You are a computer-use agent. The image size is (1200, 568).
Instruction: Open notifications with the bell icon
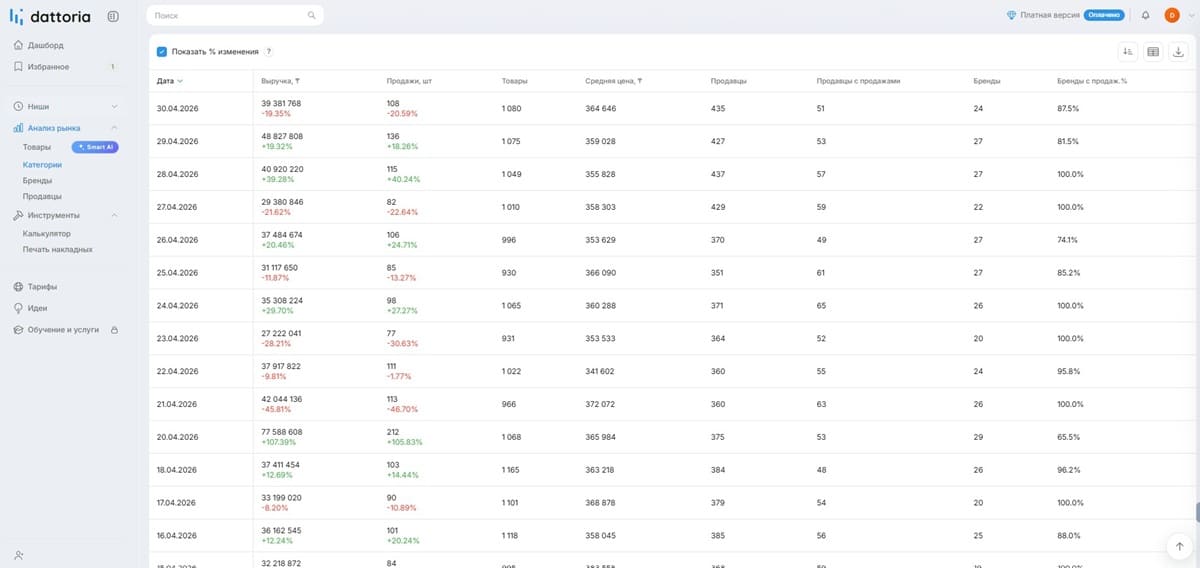1145,15
